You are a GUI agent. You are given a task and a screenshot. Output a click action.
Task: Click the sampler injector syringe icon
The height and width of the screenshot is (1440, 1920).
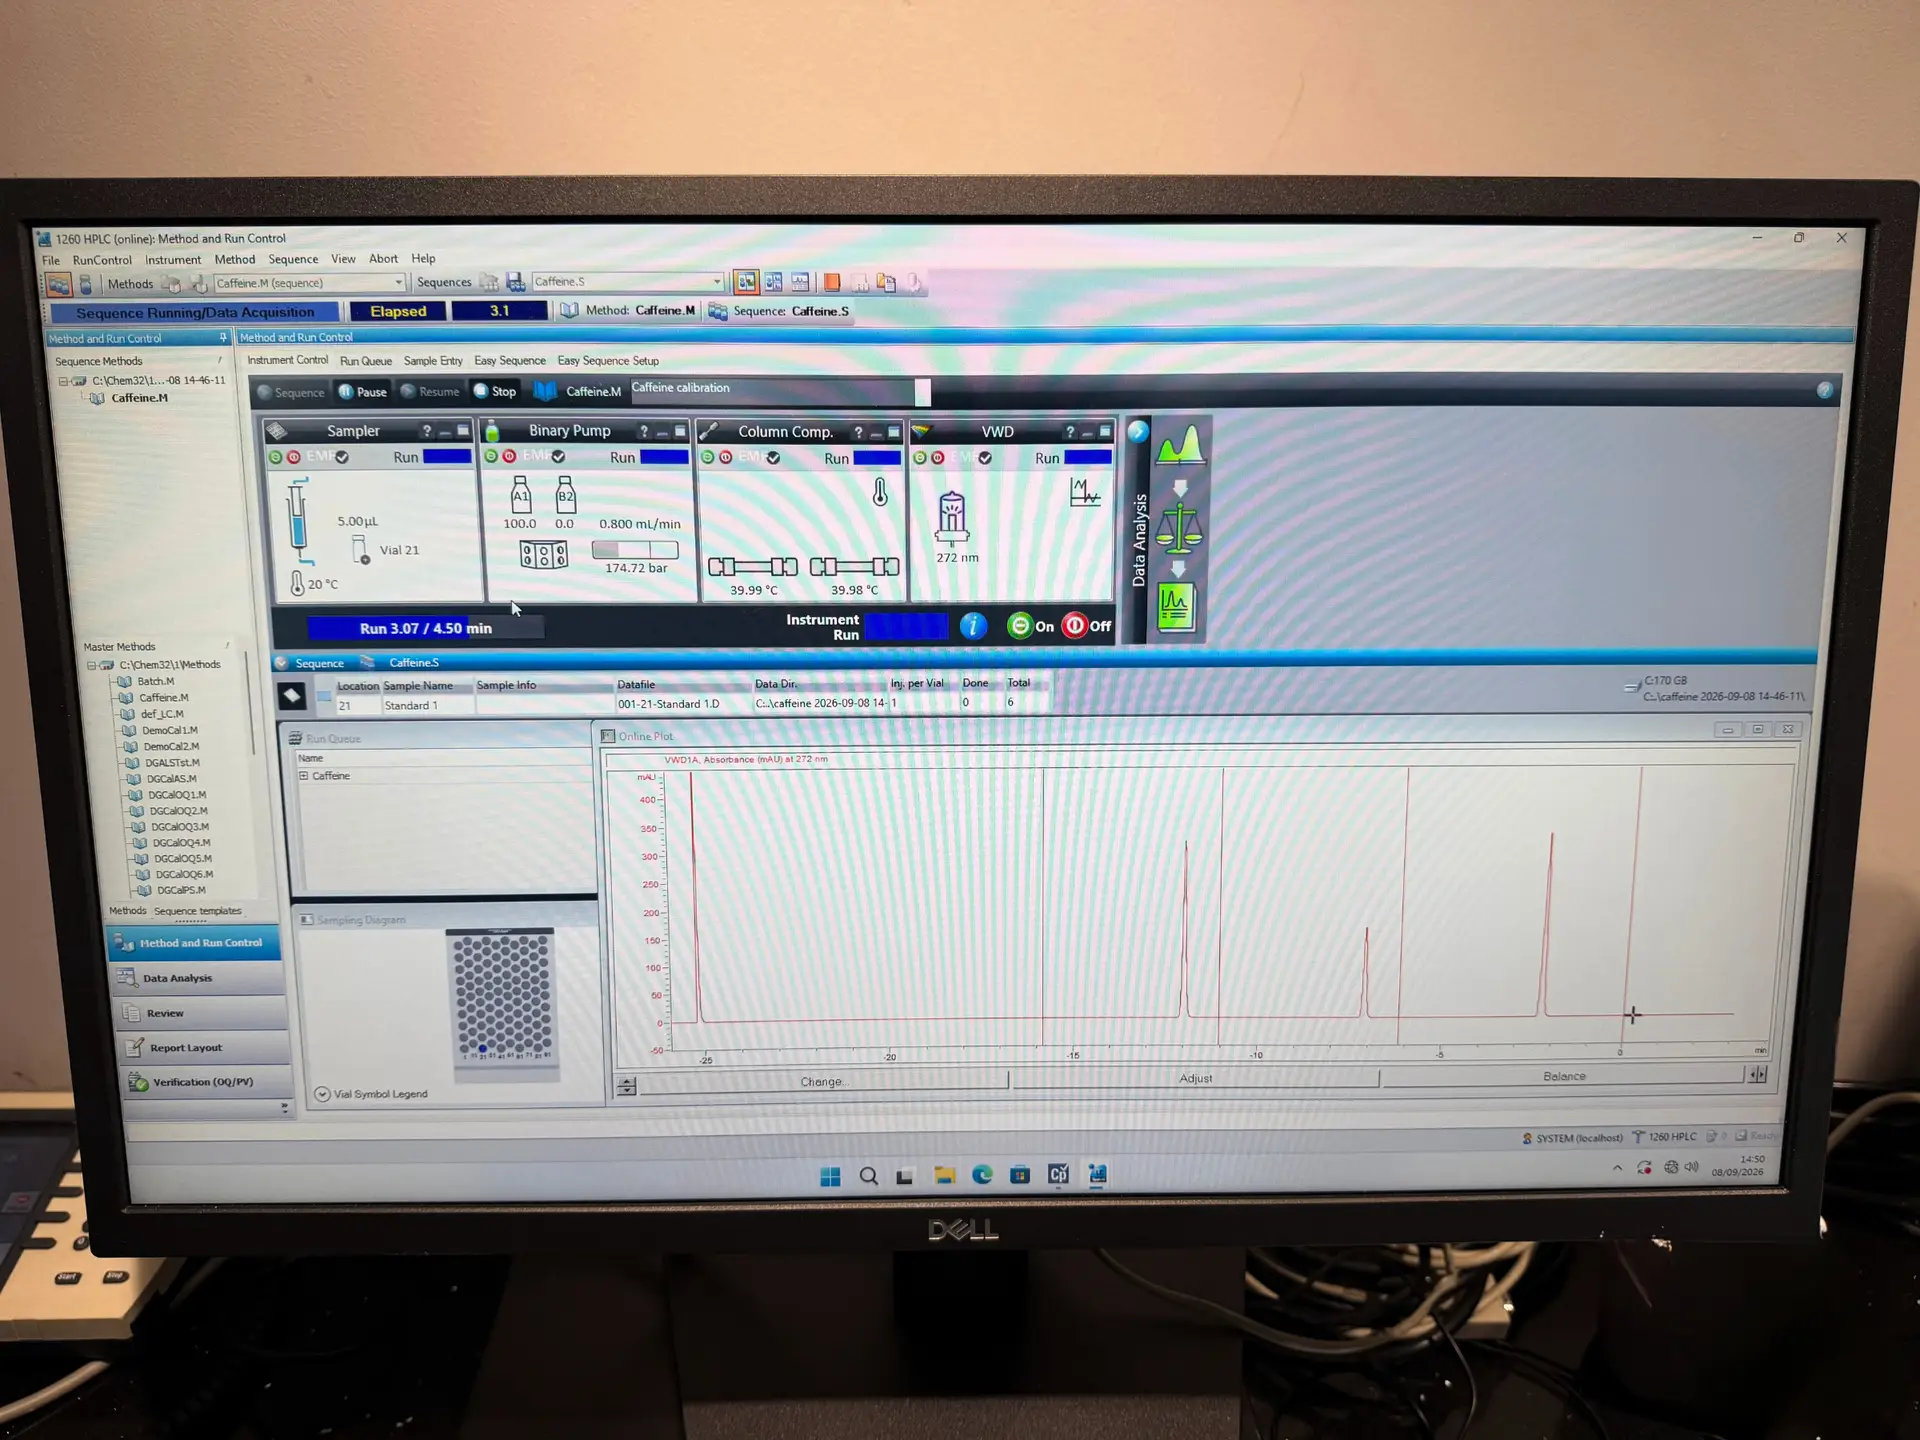[x=298, y=519]
